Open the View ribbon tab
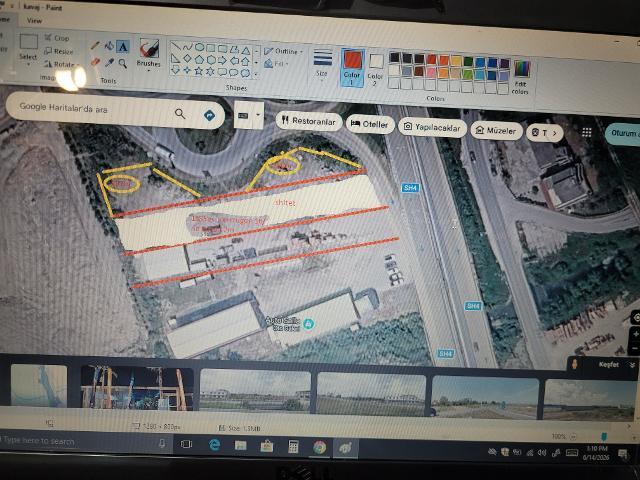 click(35, 20)
